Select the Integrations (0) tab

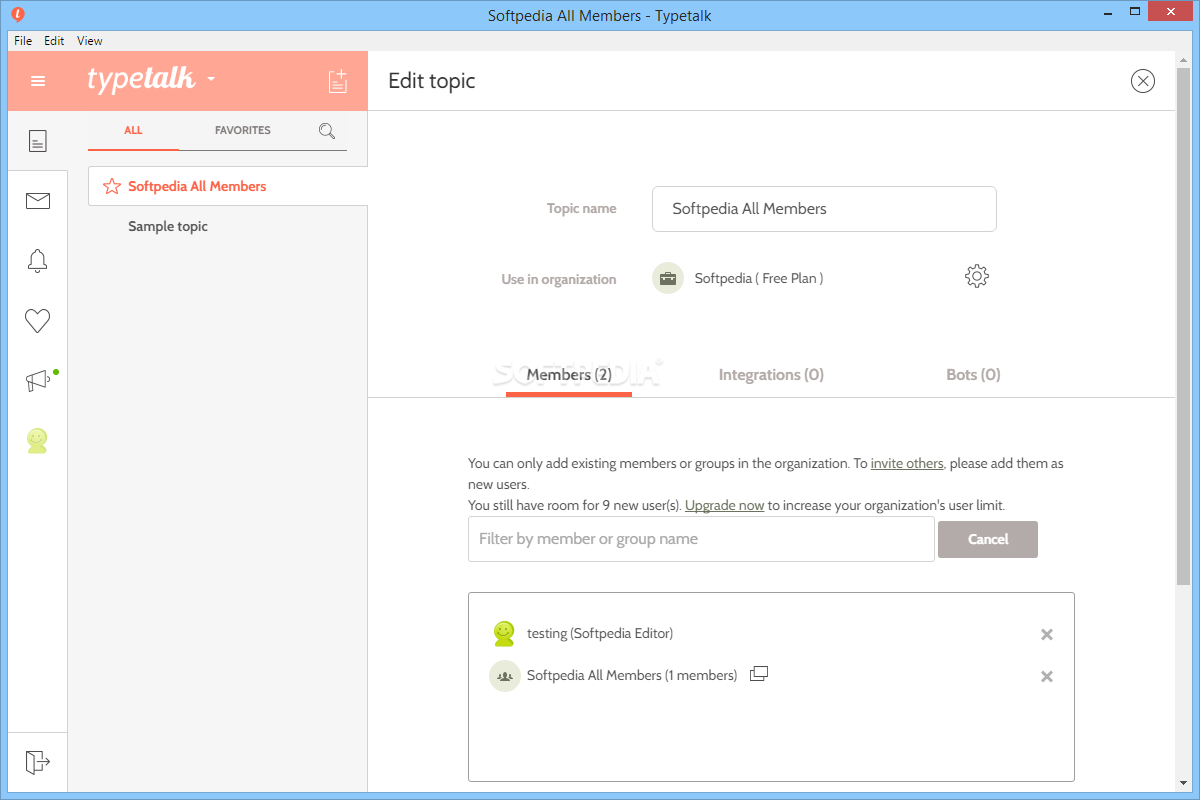pos(771,375)
